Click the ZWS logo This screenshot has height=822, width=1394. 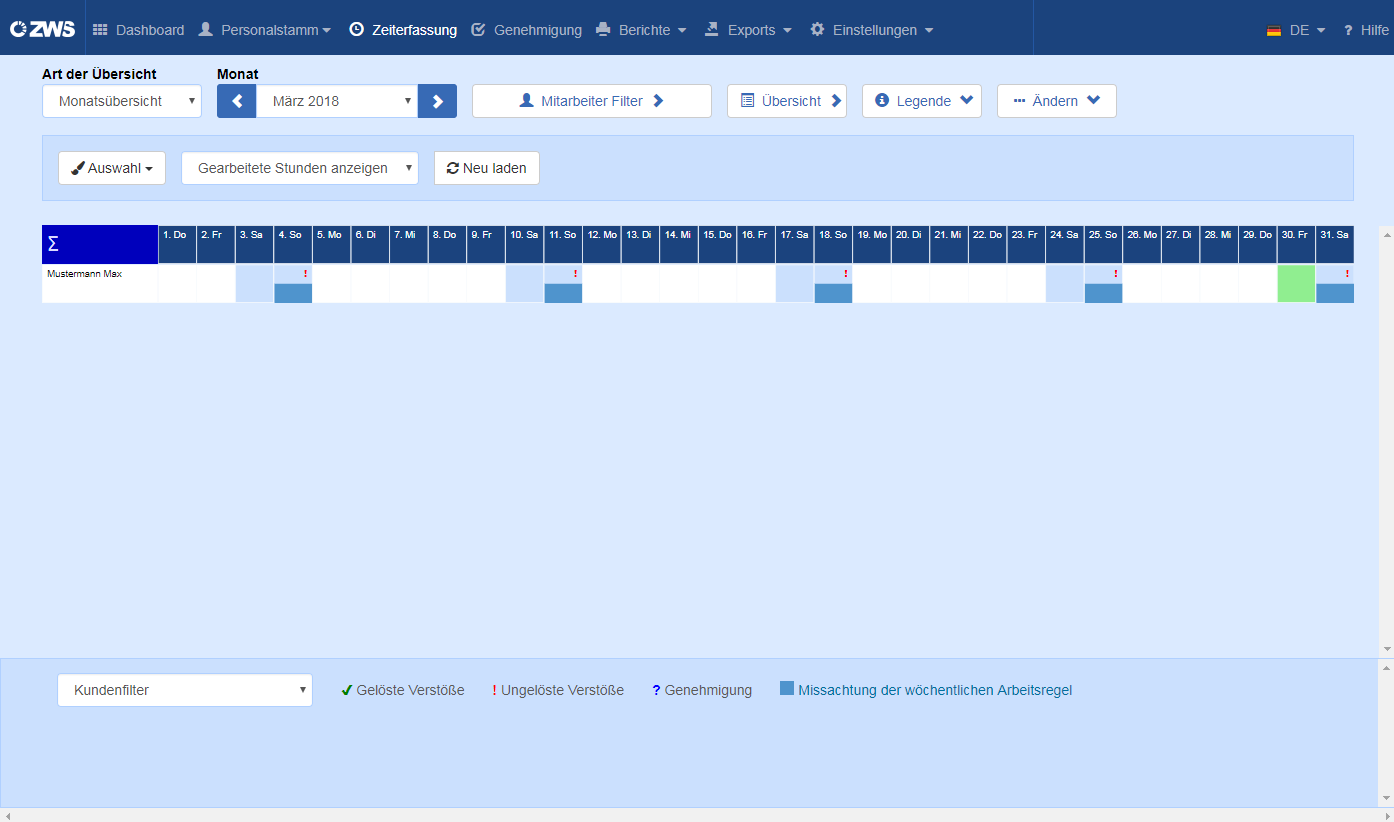click(42, 29)
